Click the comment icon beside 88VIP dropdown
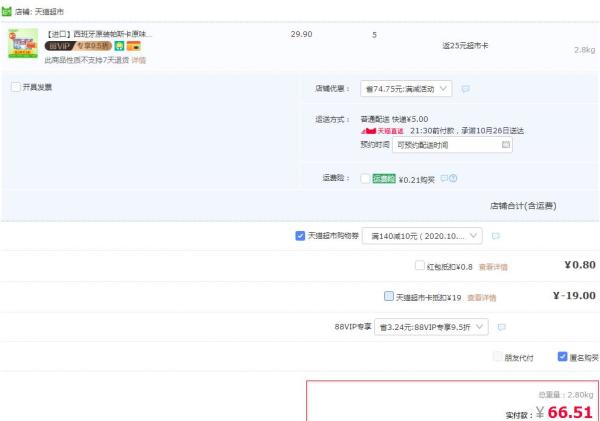This screenshot has width=600, height=421. [501, 327]
